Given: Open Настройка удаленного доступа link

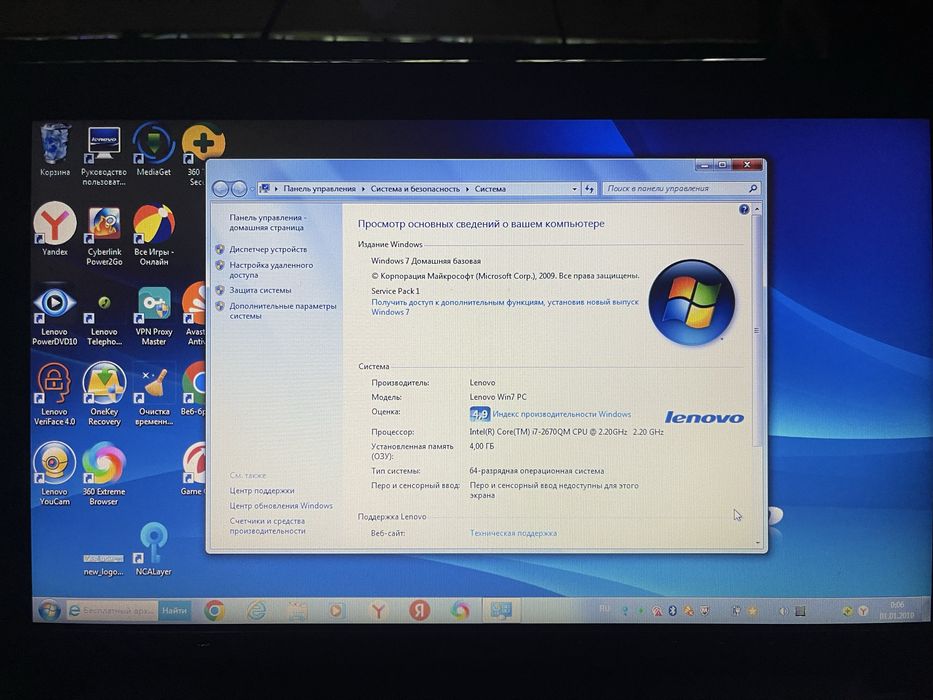Looking at the screenshot, I should [271, 270].
